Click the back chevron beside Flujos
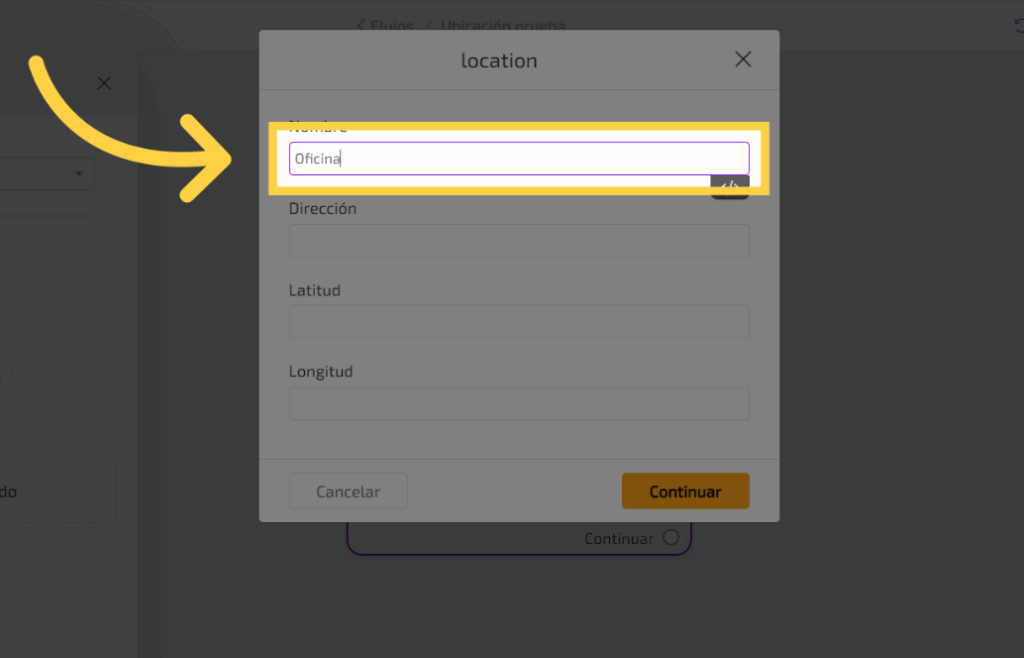The height and width of the screenshot is (658, 1024). [361, 26]
